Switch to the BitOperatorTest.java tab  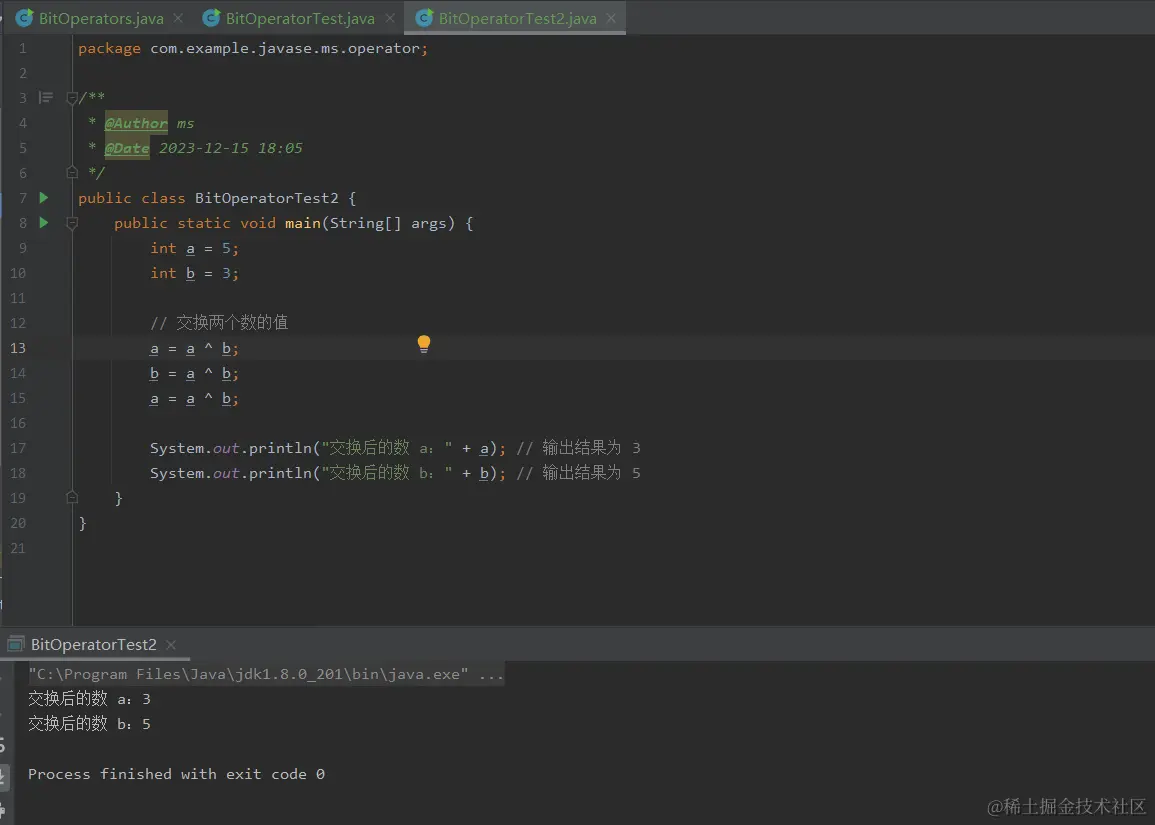point(300,18)
